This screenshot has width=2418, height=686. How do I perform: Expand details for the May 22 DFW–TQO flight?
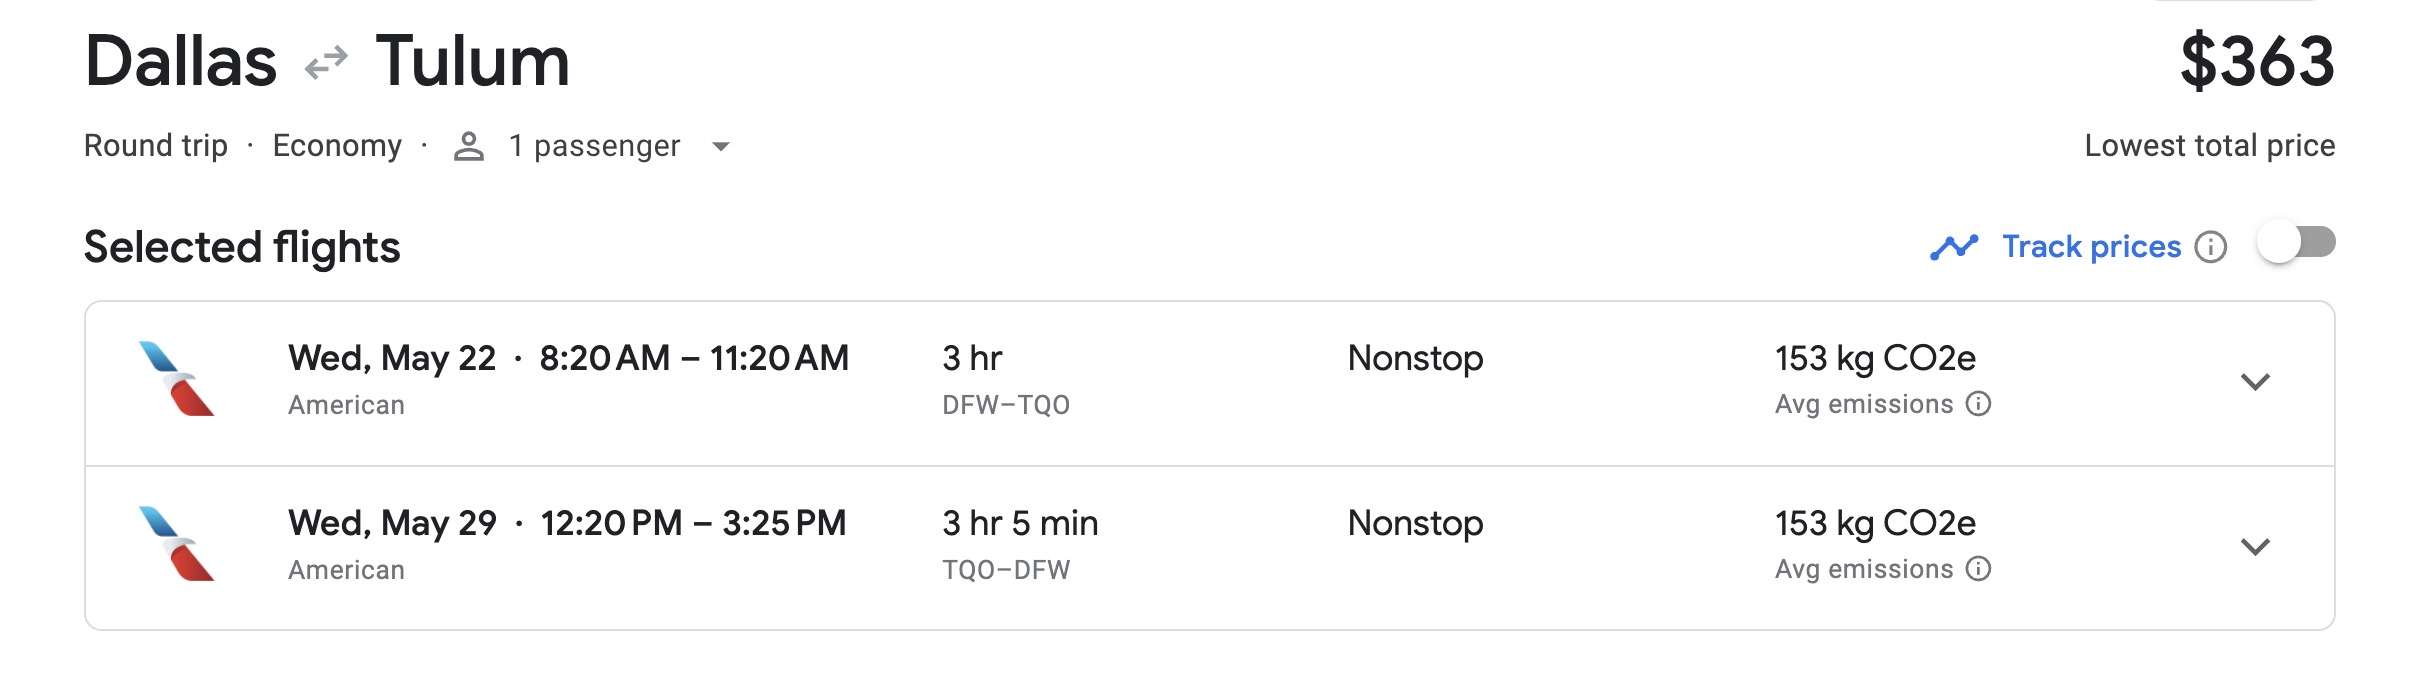[2257, 382]
